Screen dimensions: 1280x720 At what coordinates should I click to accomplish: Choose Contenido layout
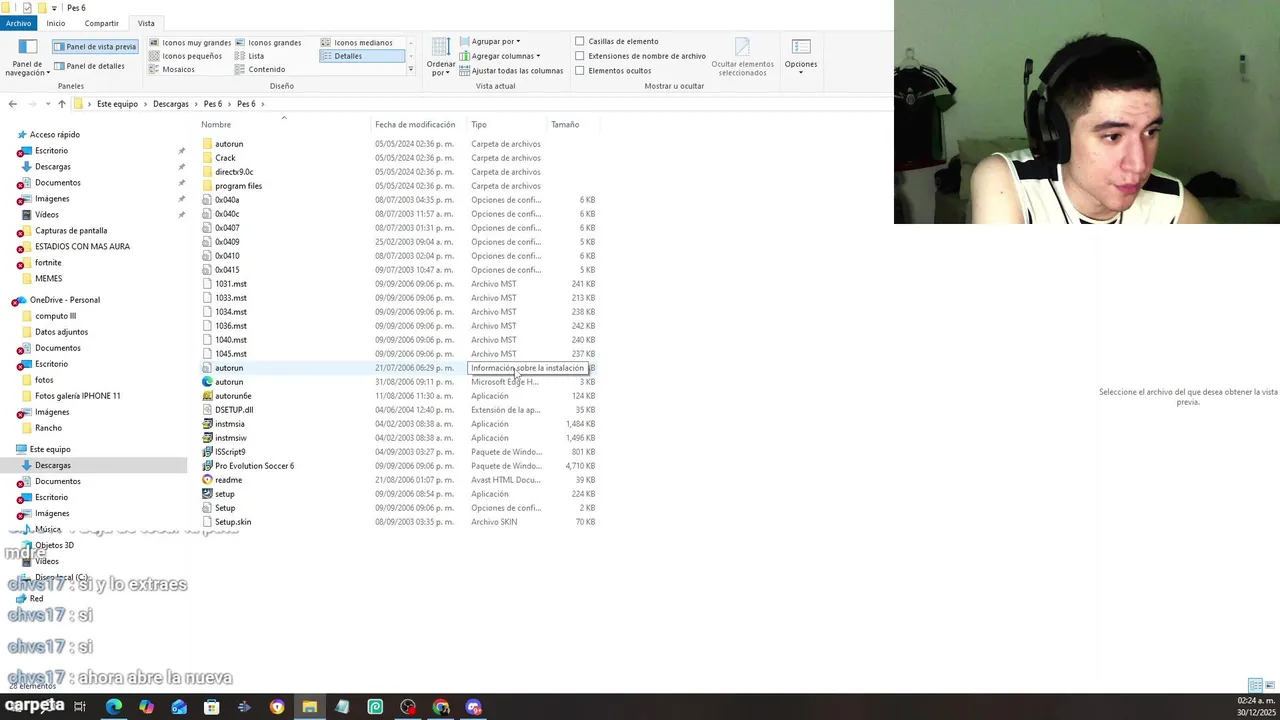[260, 69]
